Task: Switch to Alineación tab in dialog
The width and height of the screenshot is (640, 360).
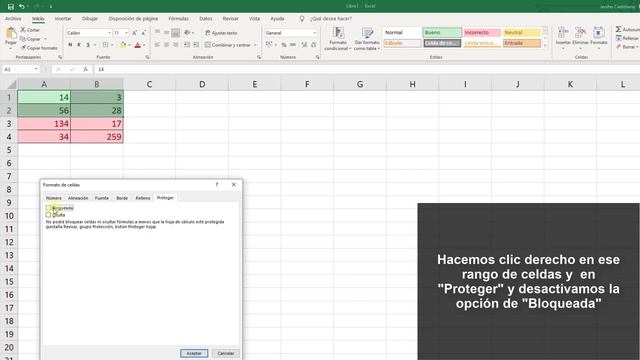Action: point(78,198)
